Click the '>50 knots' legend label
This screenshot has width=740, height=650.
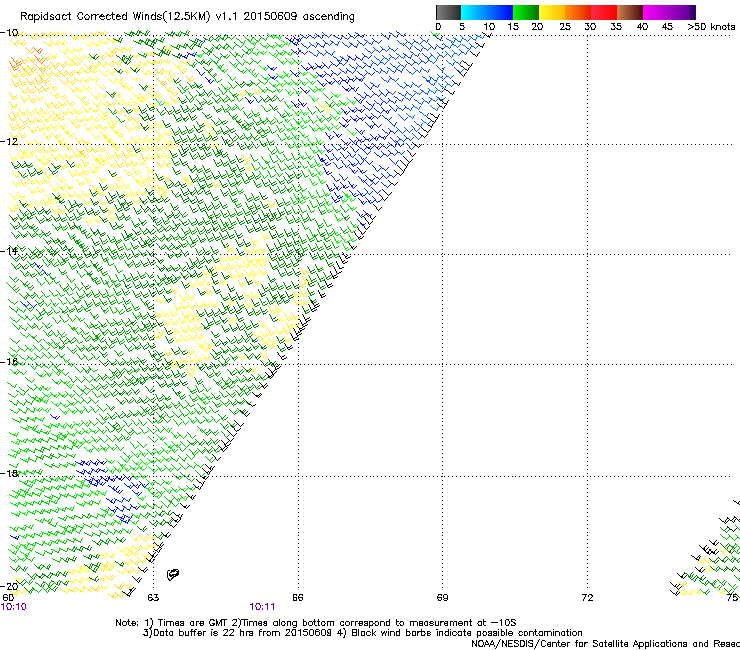pos(711,27)
